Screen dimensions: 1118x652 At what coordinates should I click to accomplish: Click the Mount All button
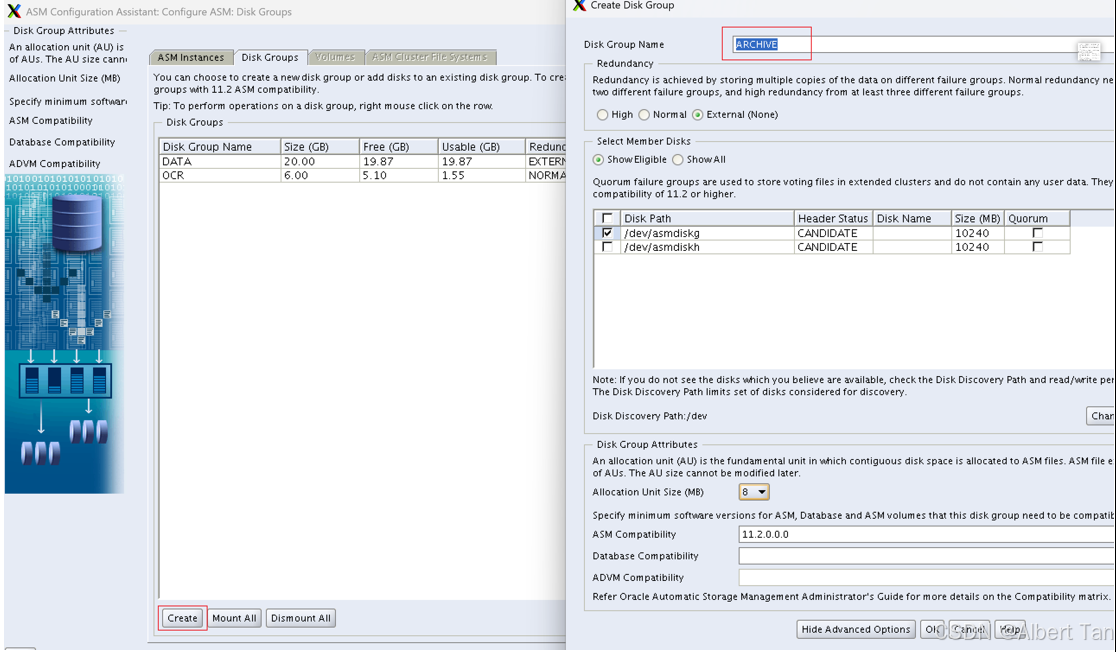(234, 618)
